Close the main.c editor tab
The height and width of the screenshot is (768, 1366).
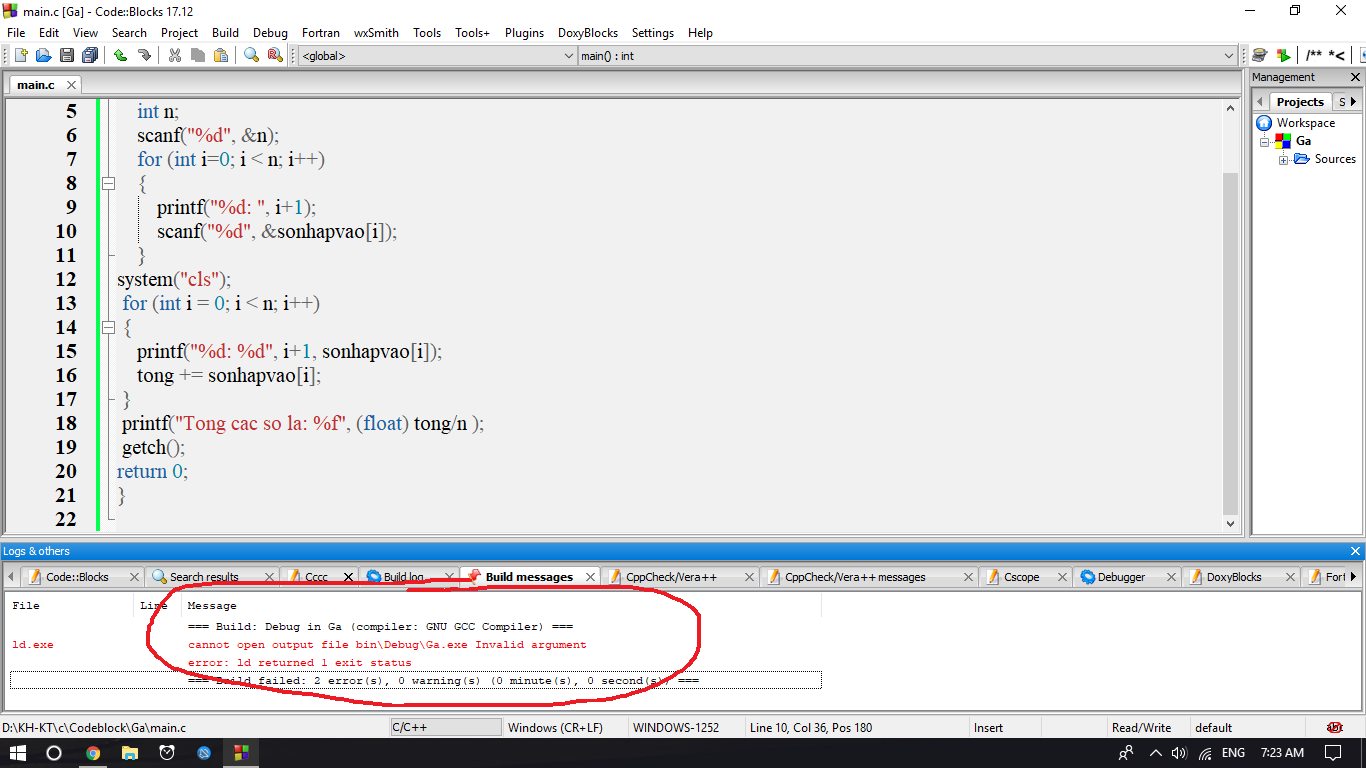[71, 86]
